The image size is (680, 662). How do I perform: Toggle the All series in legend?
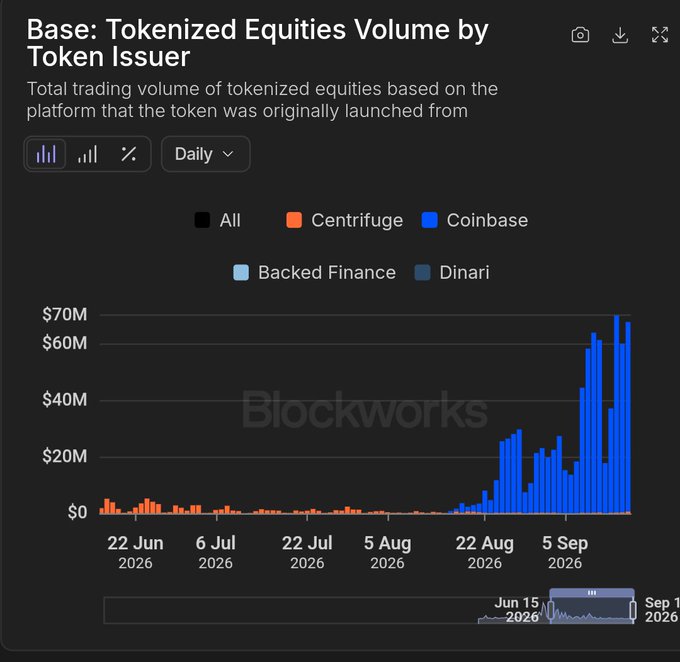click(217, 220)
